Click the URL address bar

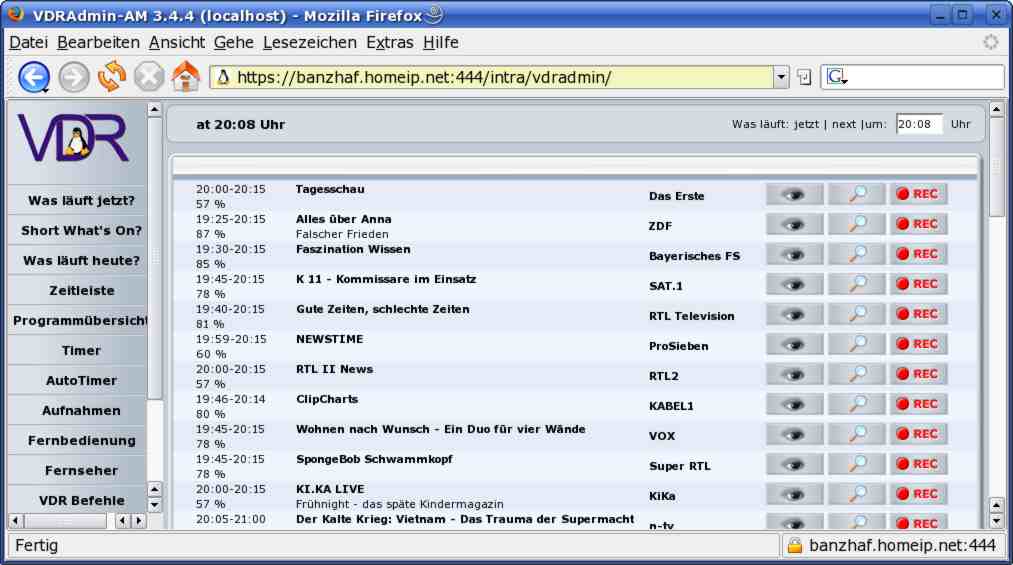(x=491, y=77)
